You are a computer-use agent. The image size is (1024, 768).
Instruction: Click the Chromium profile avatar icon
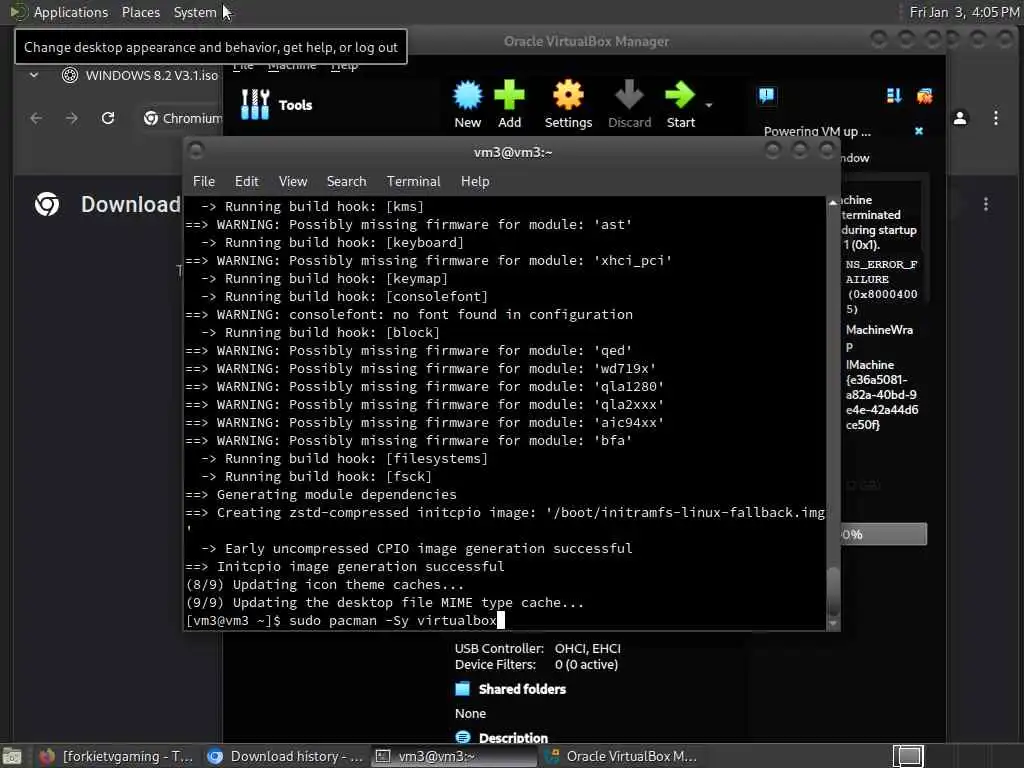[x=960, y=118]
